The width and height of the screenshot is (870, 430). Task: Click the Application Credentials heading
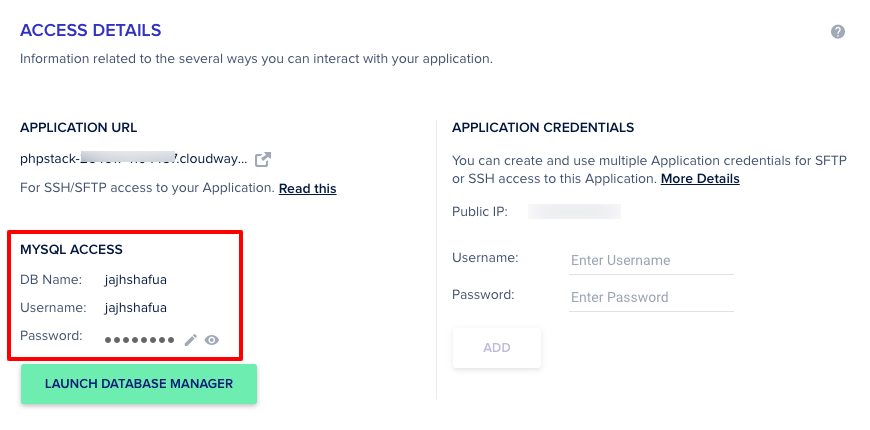pyautogui.click(x=543, y=128)
